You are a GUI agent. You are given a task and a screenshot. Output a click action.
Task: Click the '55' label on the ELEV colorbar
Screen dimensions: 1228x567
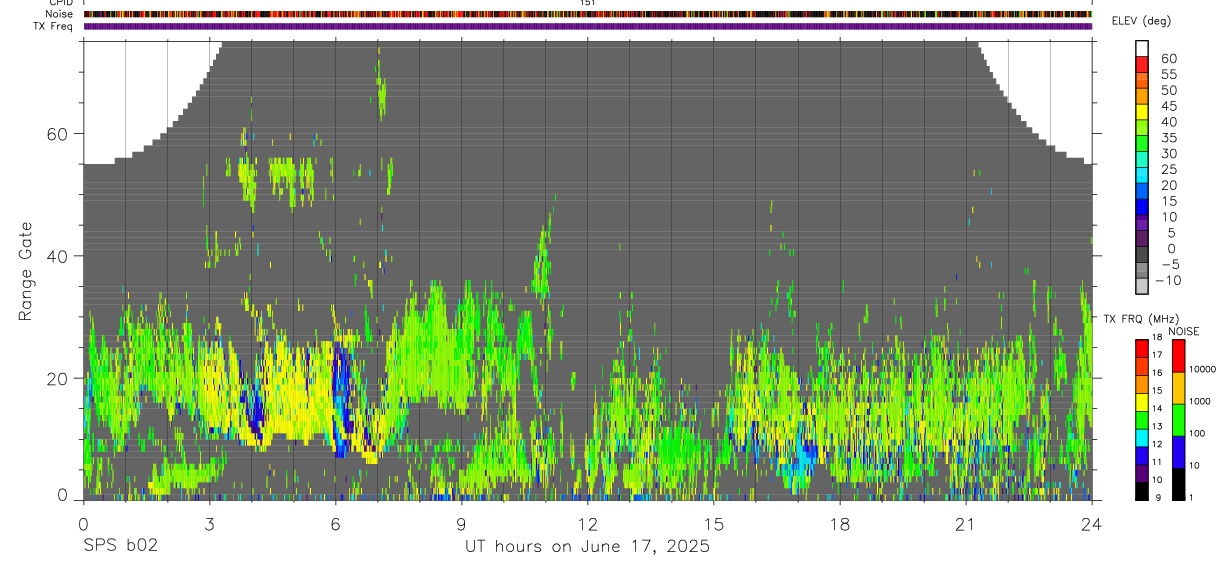(x=1167, y=75)
